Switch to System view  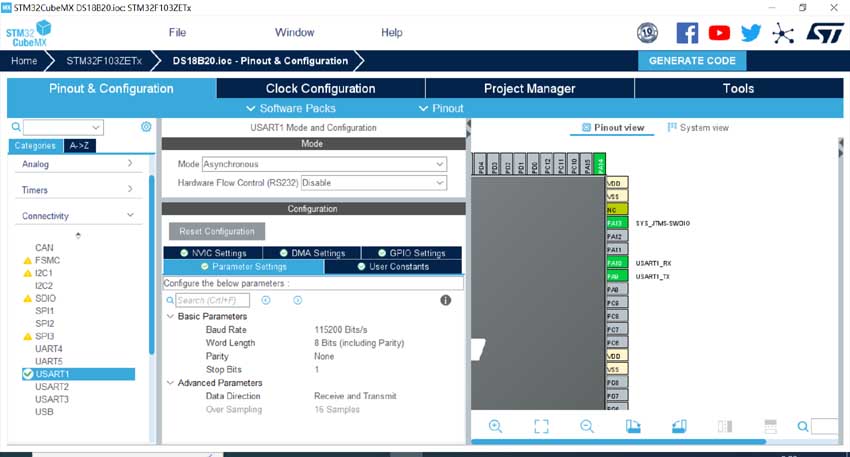click(698, 128)
